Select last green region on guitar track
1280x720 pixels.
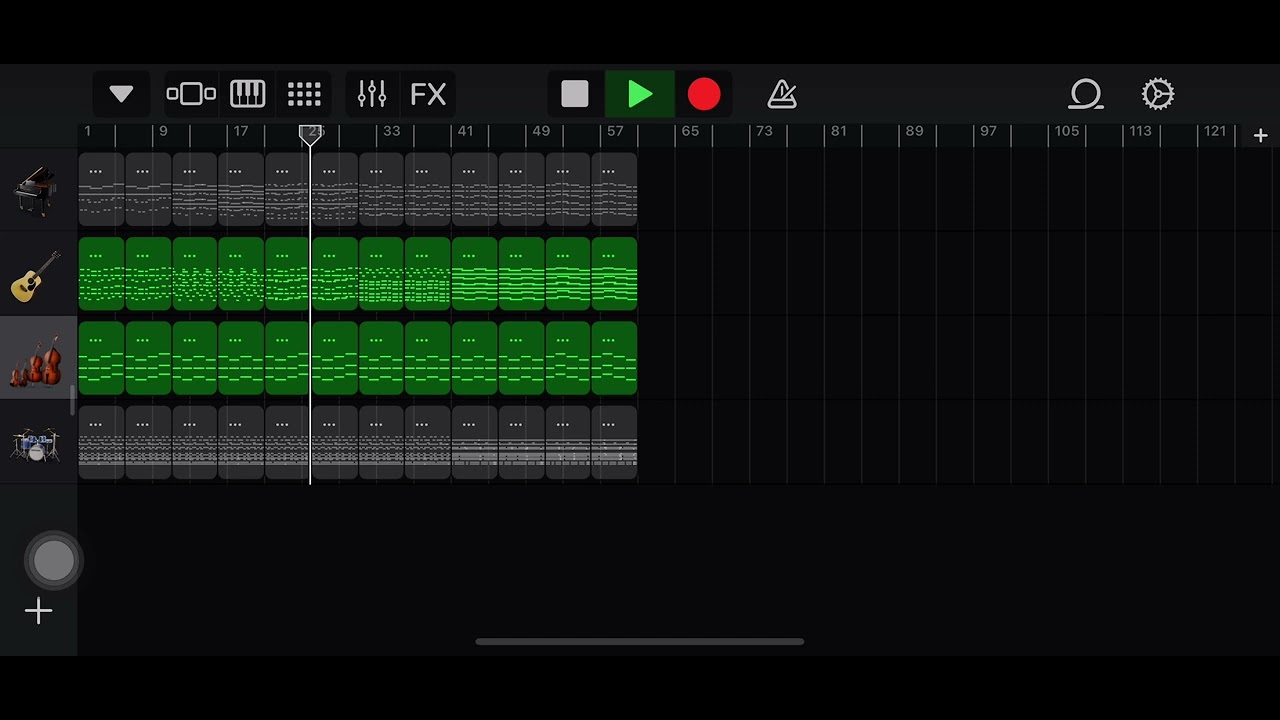[615, 274]
